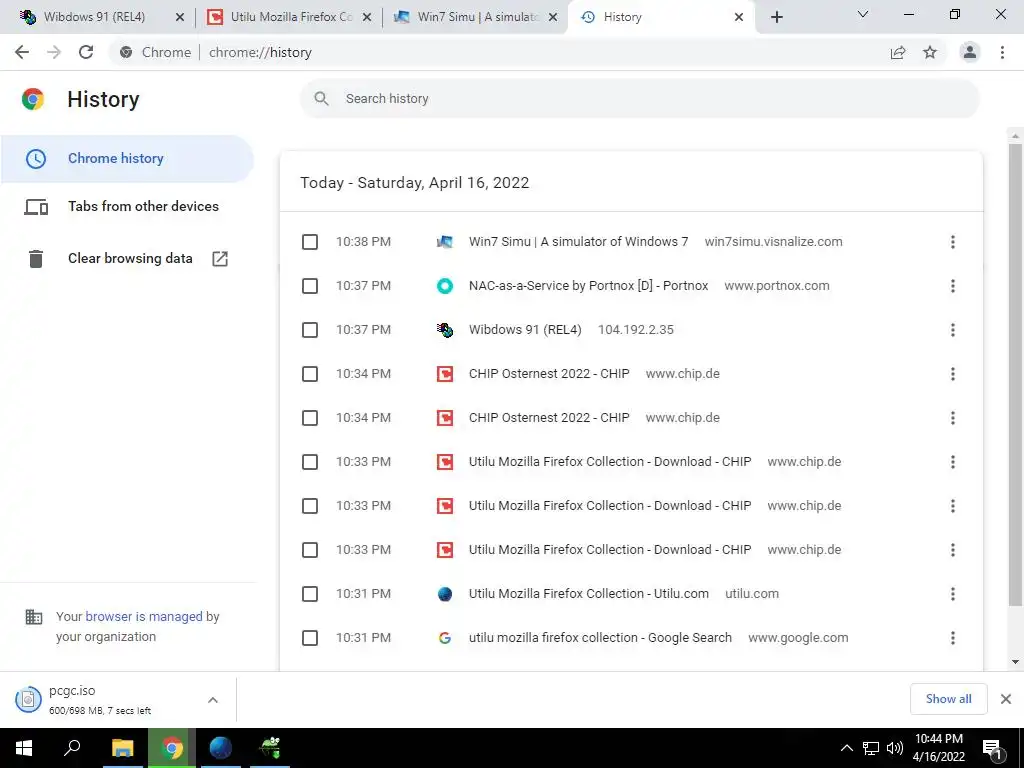Screen dimensions: 1024x768
Task: Check the last 10:33 PM Utilu CHIP entry
Action: [310, 550]
